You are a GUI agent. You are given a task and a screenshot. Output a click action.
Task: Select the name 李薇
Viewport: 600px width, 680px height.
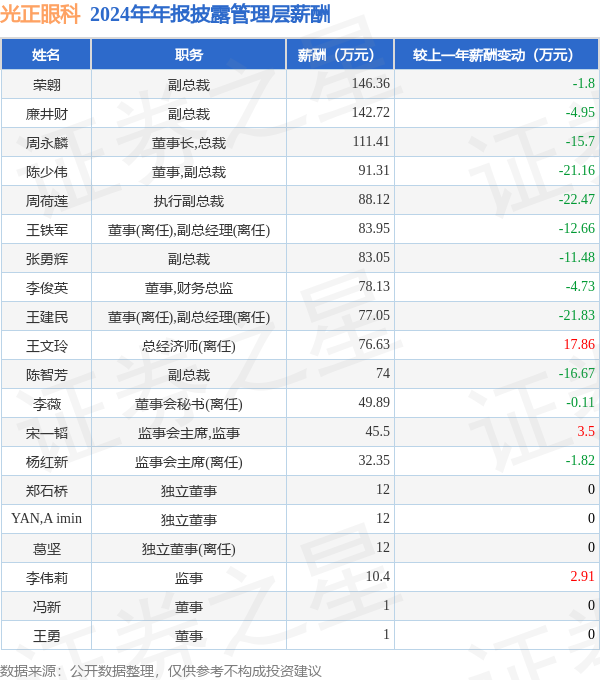[x=46, y=404]
